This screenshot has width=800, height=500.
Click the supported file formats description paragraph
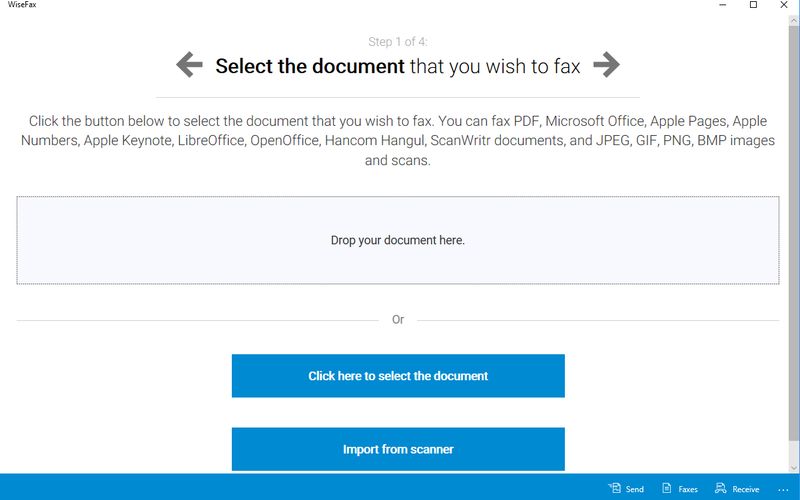[398, 140]
